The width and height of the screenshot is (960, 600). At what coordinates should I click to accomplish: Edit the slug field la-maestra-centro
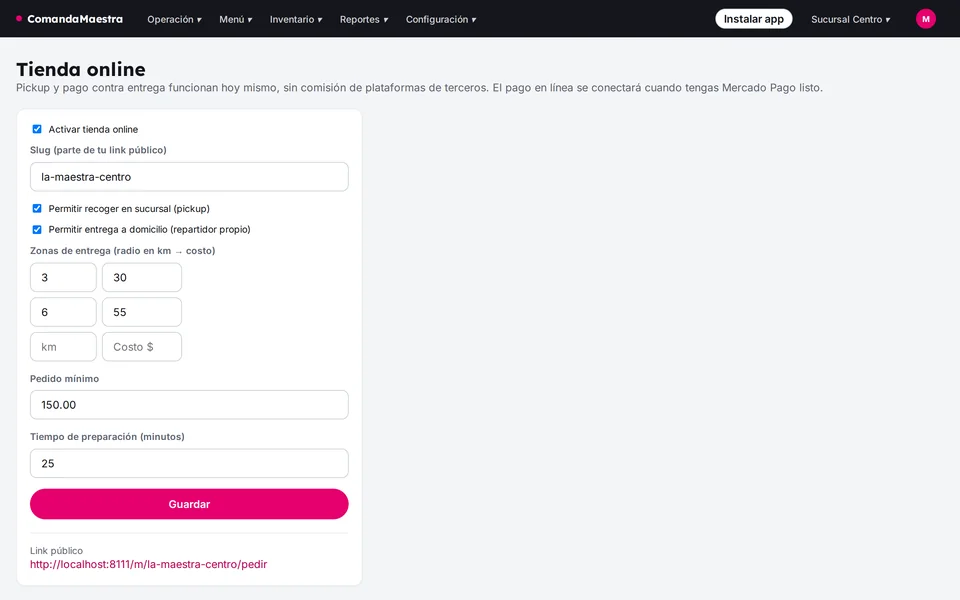[189, 177]
